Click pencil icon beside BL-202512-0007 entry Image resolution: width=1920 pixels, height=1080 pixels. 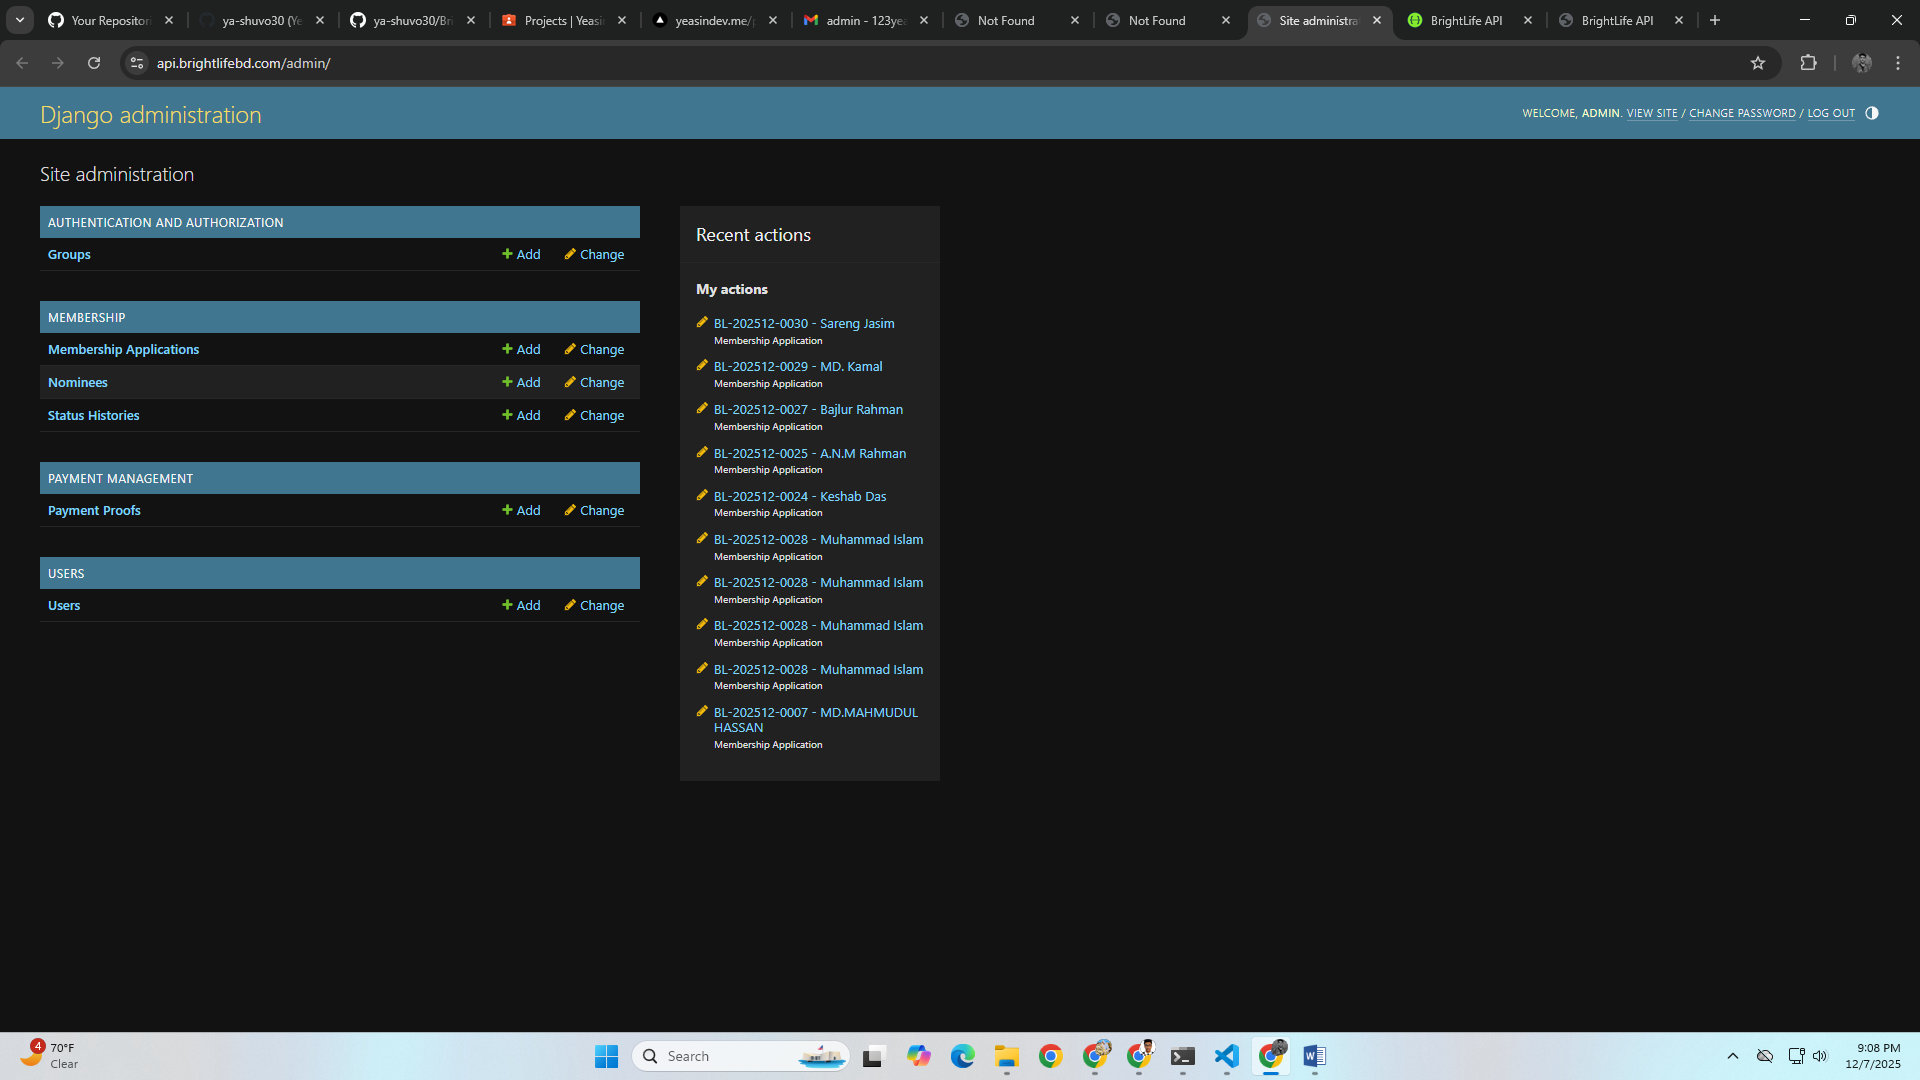pos(702,711)
